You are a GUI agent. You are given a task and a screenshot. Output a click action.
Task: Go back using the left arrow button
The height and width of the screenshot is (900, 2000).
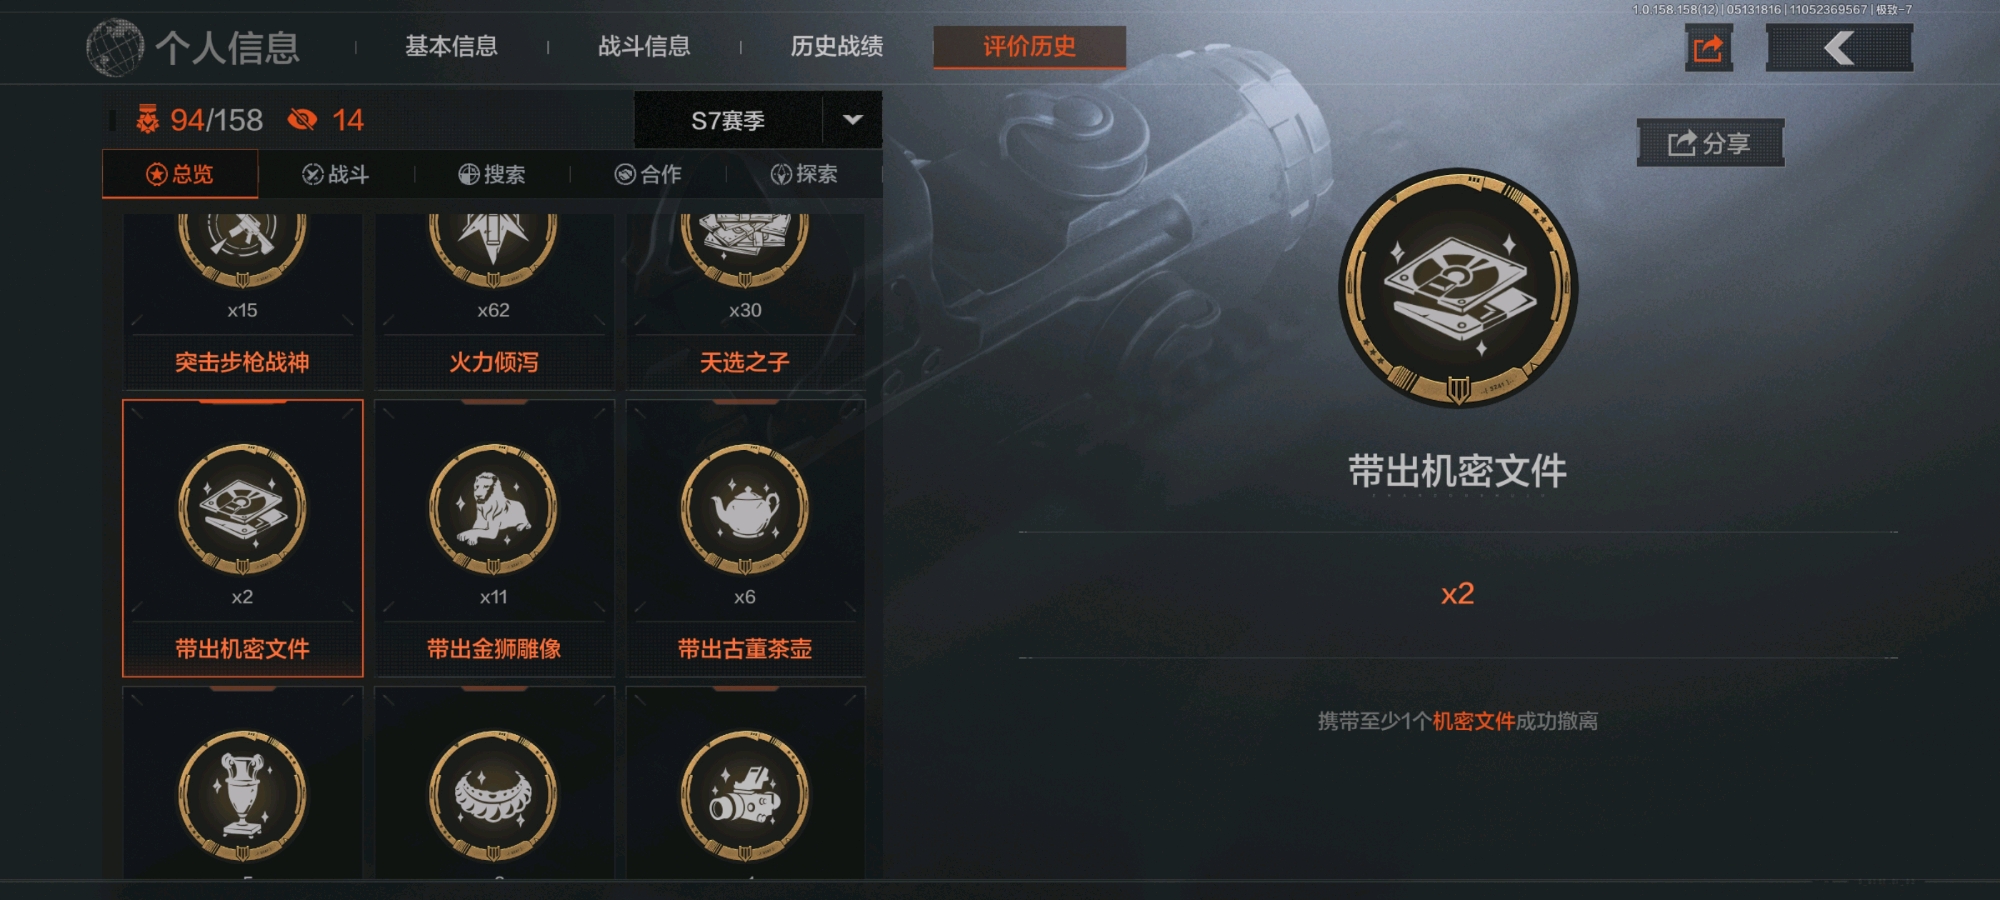click(1839, 48)
